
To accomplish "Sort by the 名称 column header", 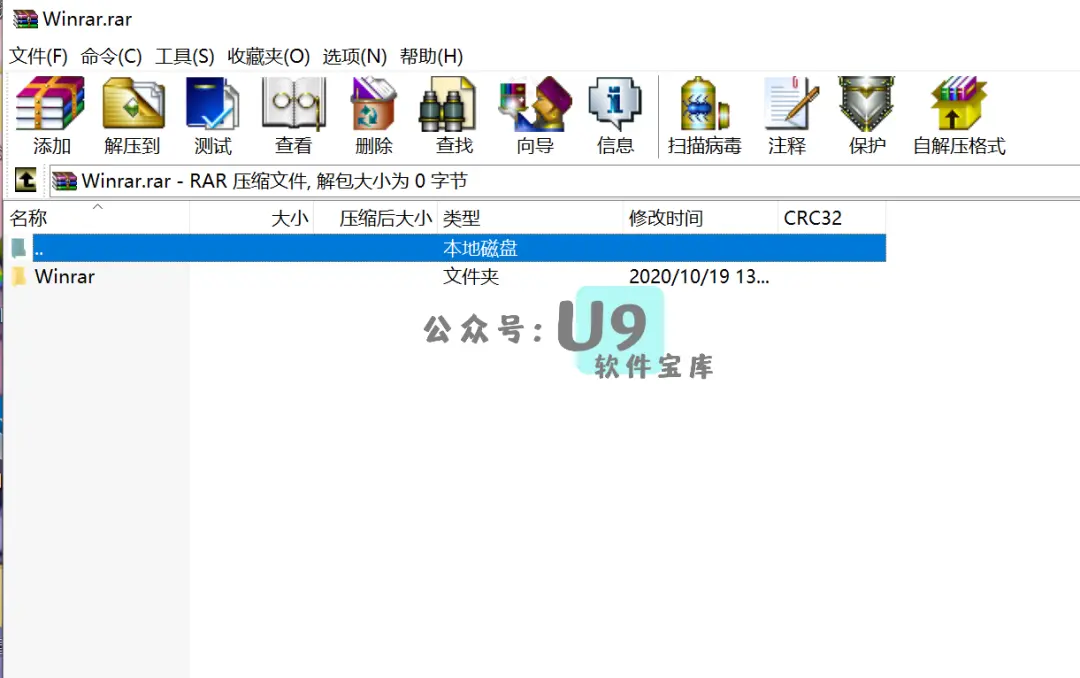I will pyautogui.click(x=97, y=218).
